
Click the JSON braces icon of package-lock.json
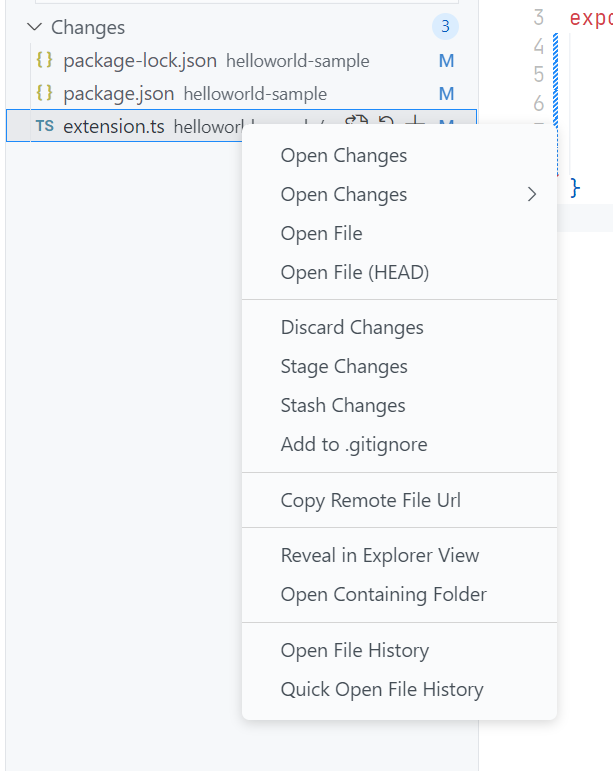[44, 60]
